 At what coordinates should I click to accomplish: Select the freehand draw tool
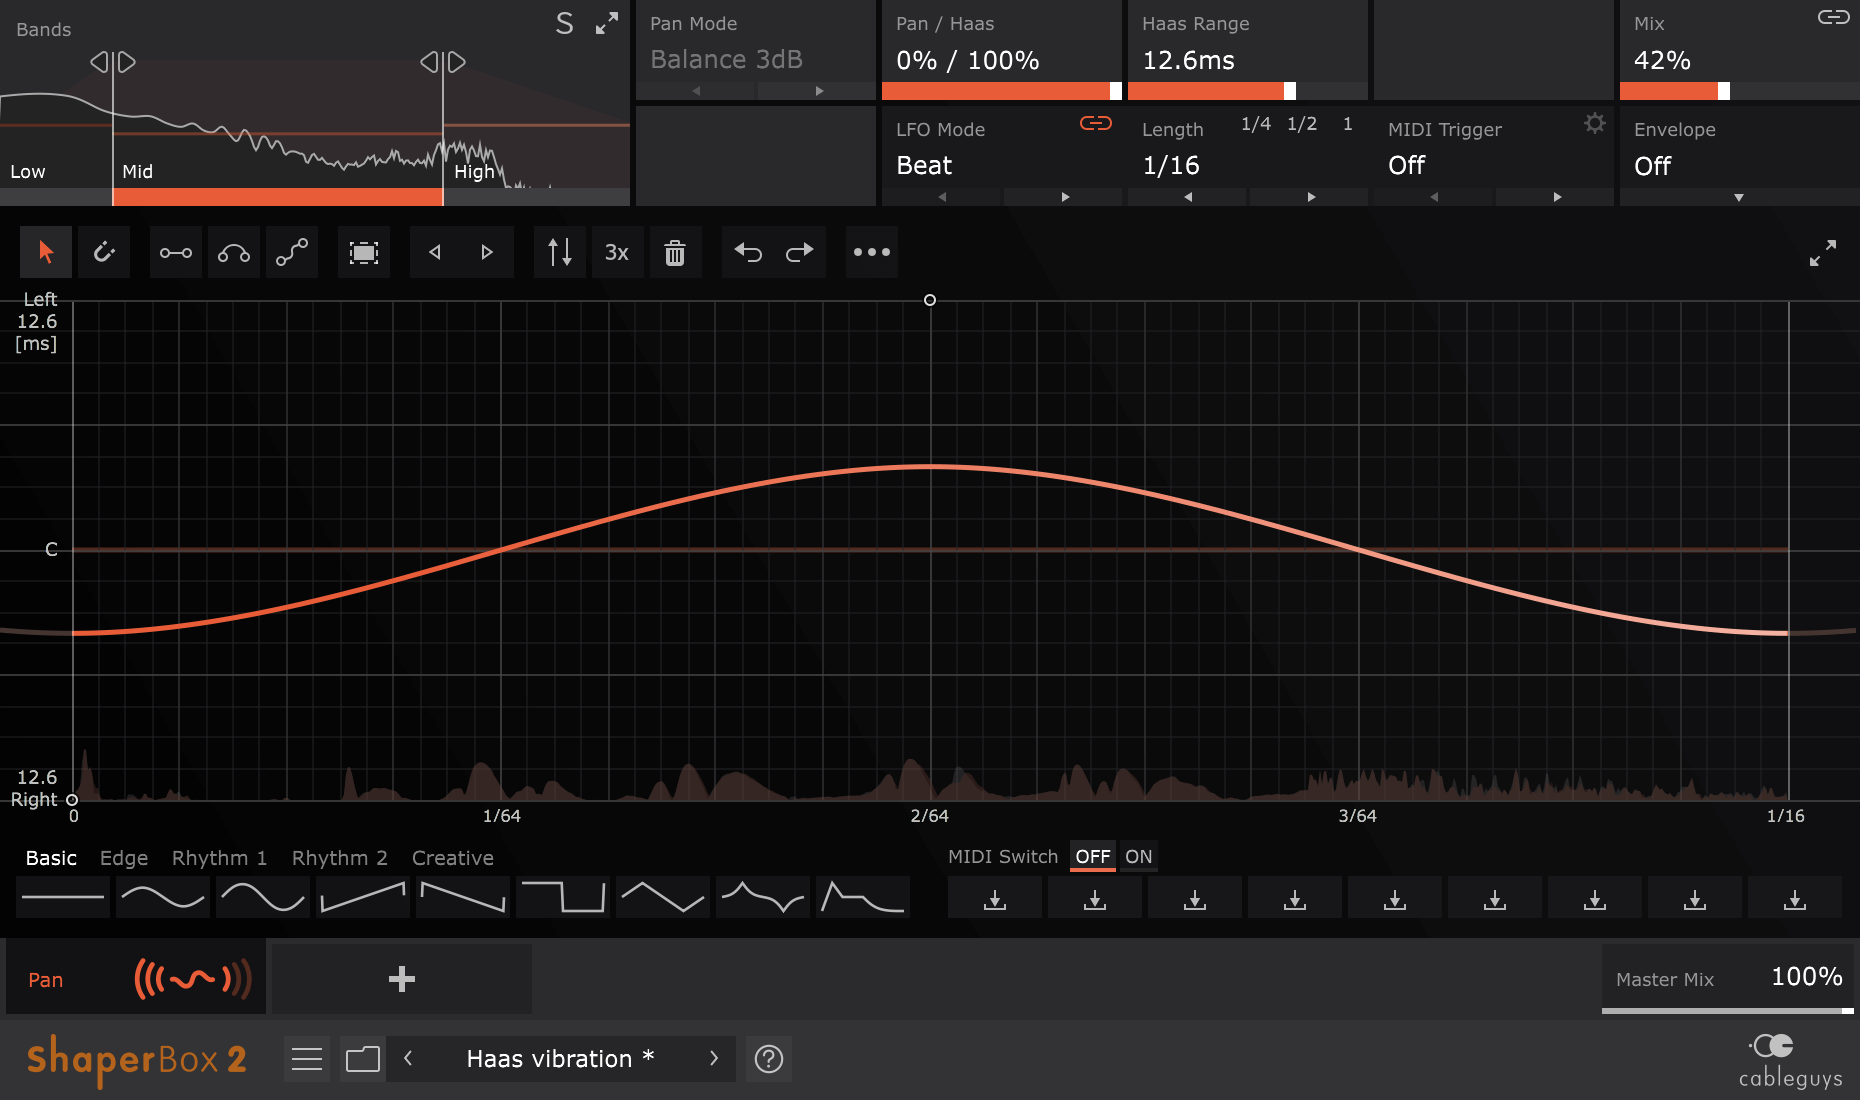point(292,252)
